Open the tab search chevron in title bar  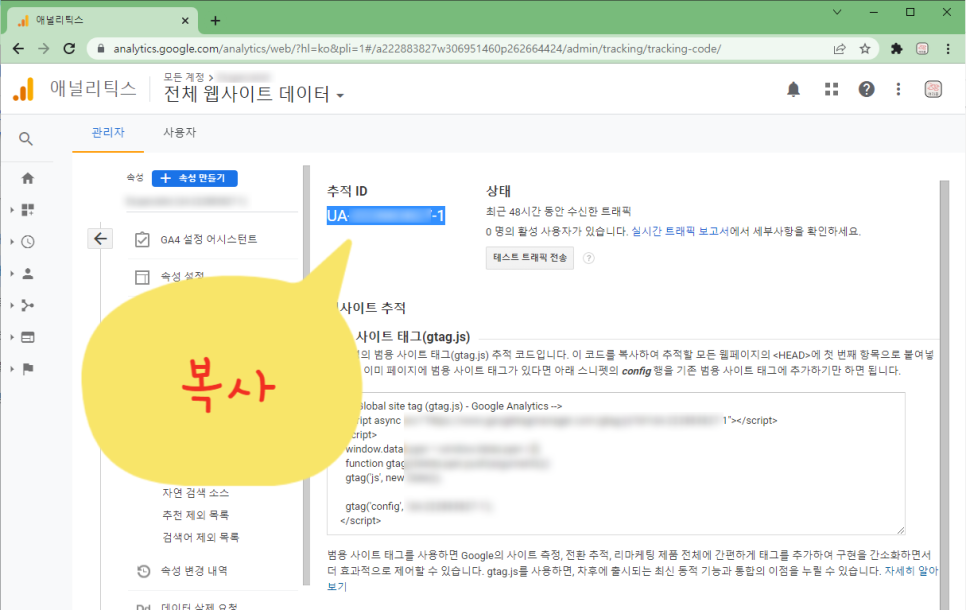pos(837,12)
